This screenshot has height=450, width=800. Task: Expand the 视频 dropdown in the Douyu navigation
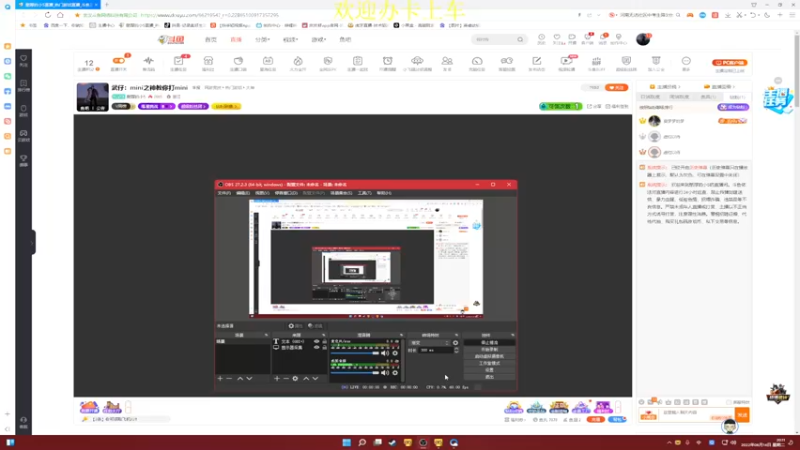[x=290, y=39]
